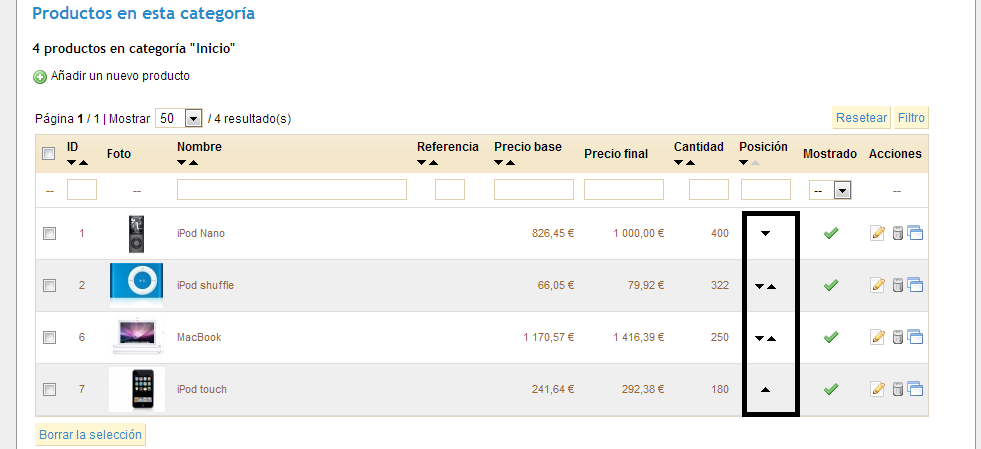Check the iPod Nano row checkbox
Screen dimensions: 981x449
[x=49, y=234]
